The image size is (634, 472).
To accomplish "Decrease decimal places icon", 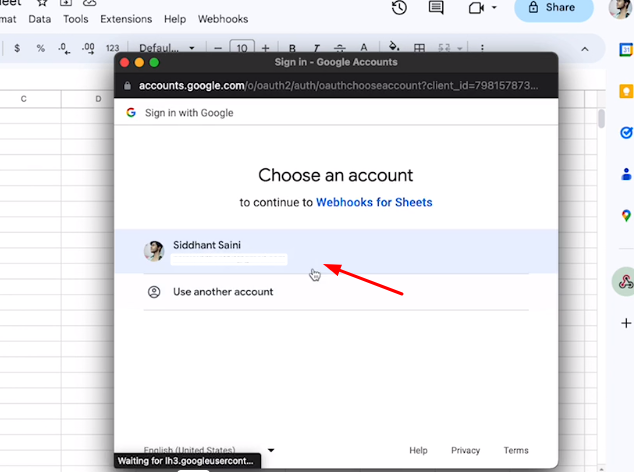I will (x=64, y=49).
